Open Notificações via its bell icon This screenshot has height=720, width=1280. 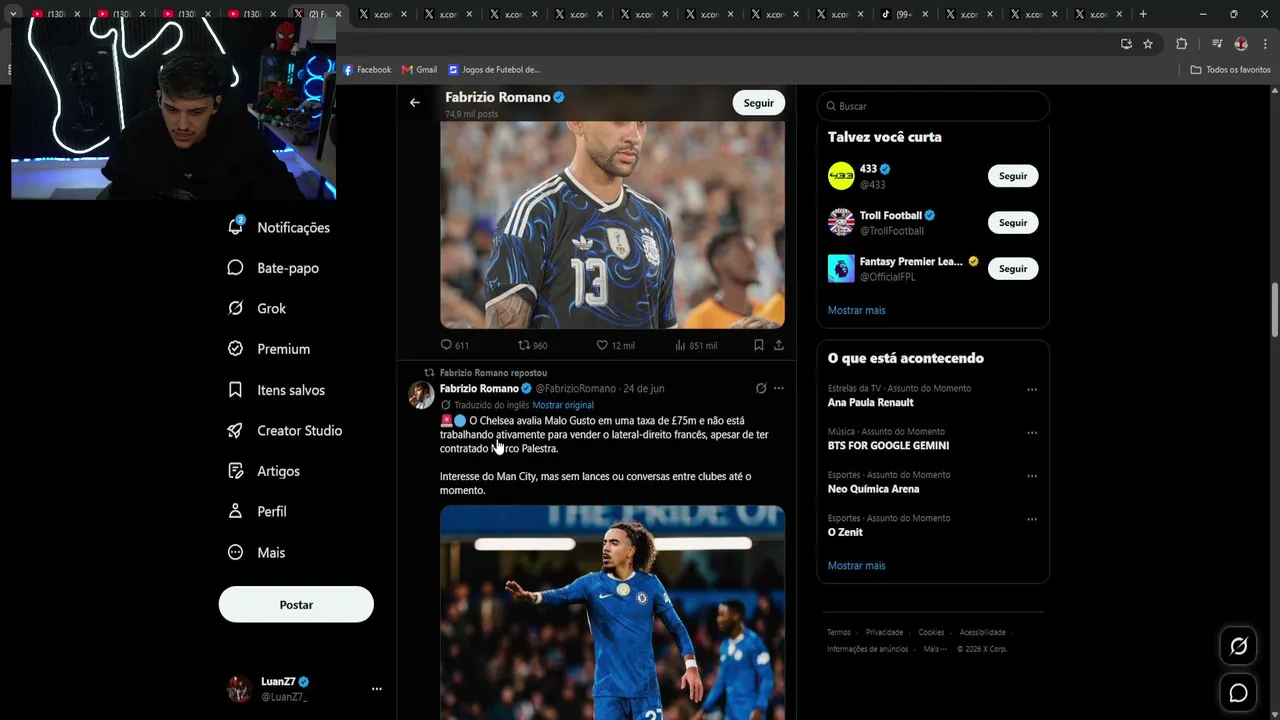(x=236, y=227)
